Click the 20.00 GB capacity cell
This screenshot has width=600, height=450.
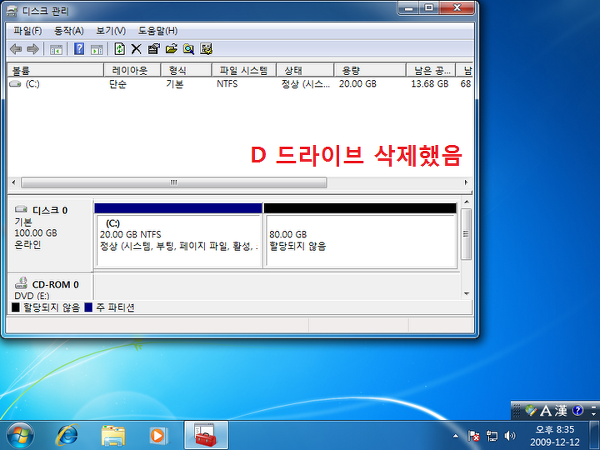point(357,84)
